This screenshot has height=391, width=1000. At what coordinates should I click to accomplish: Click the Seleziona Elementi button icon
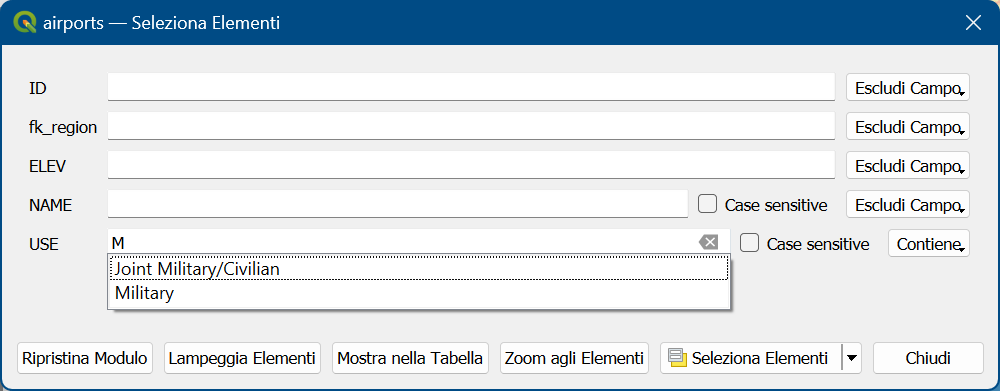coord(677,358)
